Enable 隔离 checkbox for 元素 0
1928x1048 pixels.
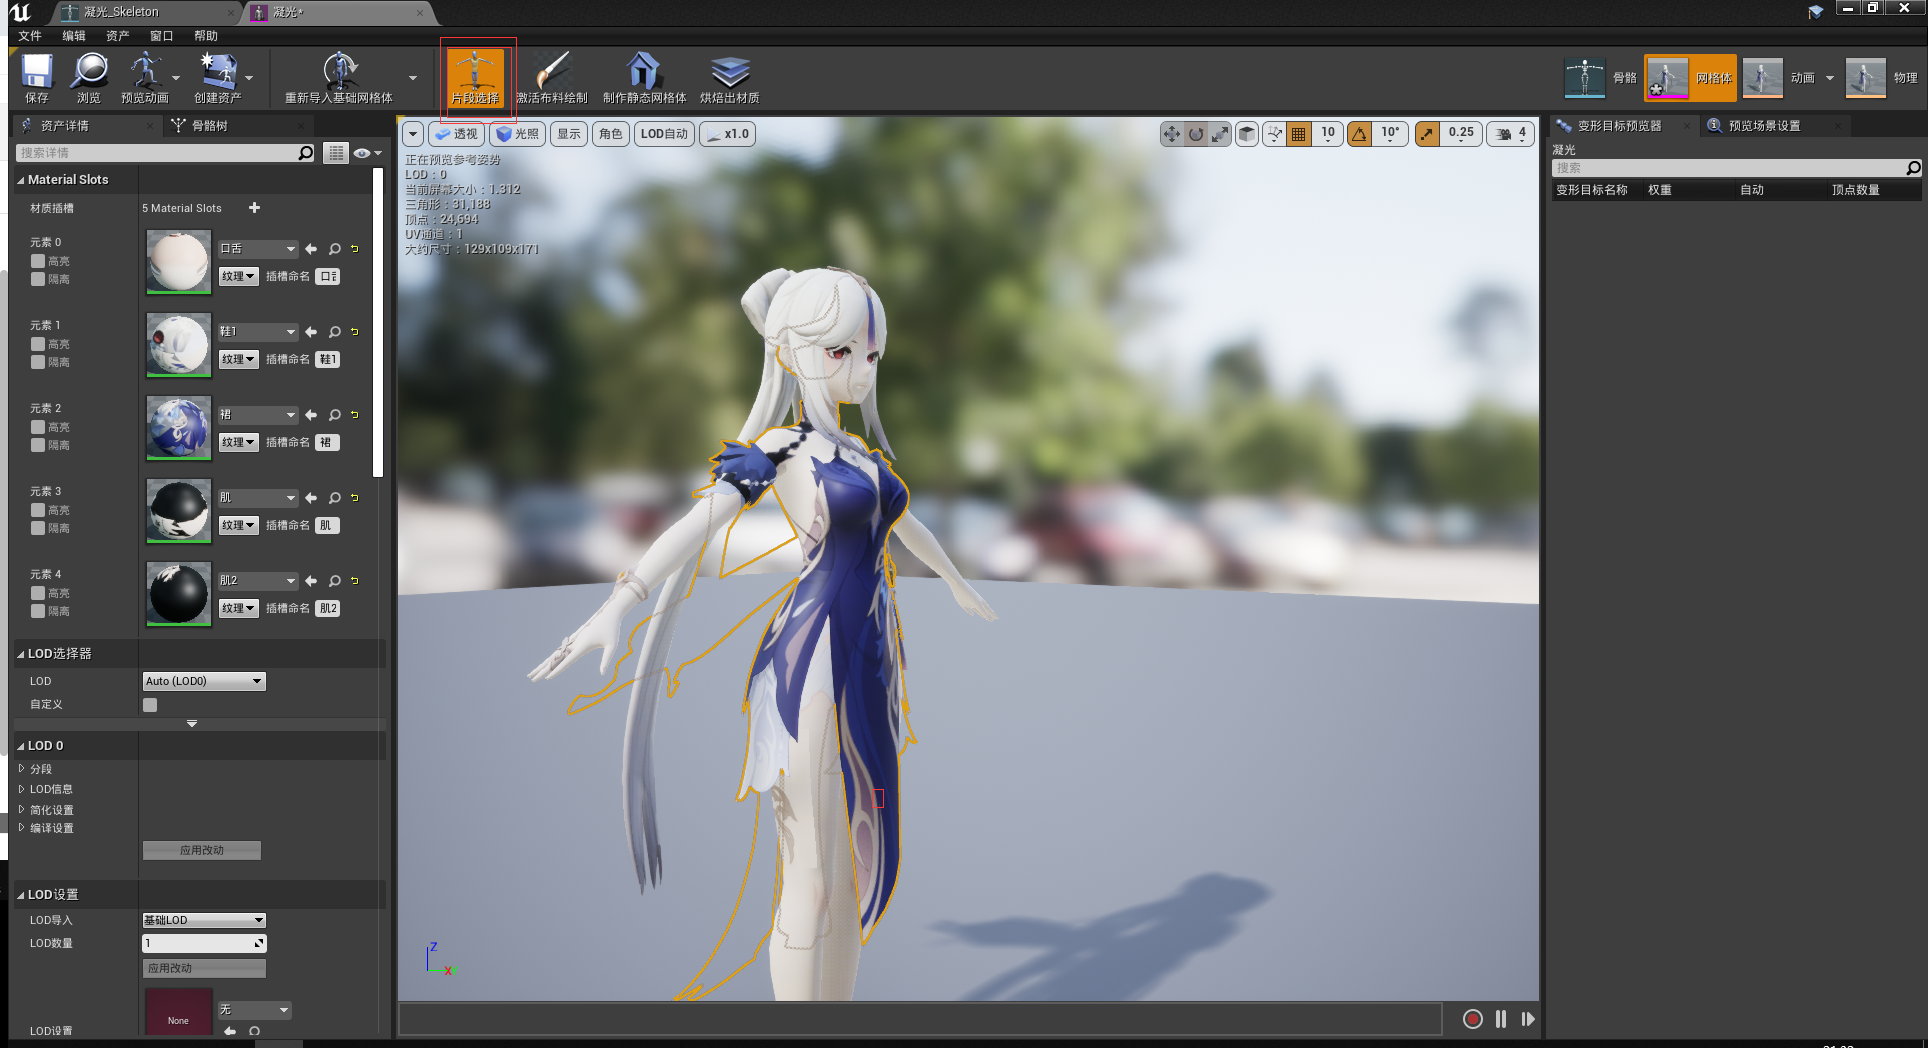click(x=38, y=279)
